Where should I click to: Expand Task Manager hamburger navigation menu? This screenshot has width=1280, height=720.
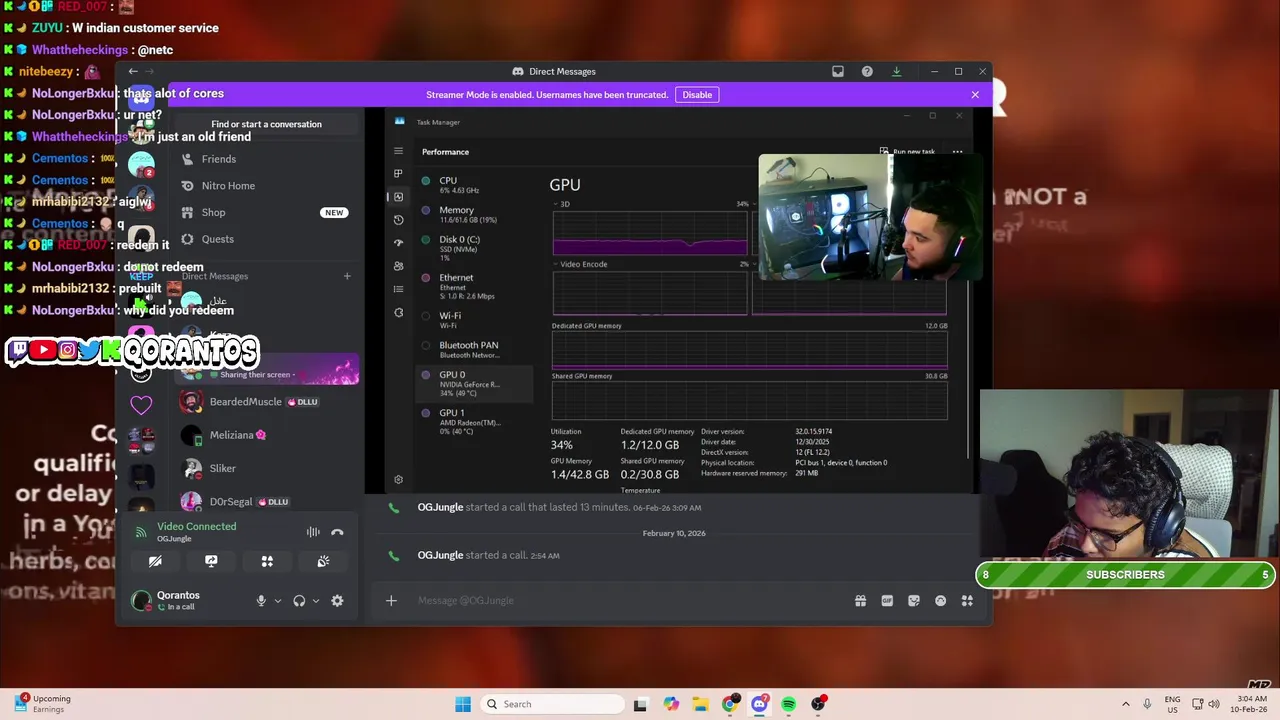(398, 151)
